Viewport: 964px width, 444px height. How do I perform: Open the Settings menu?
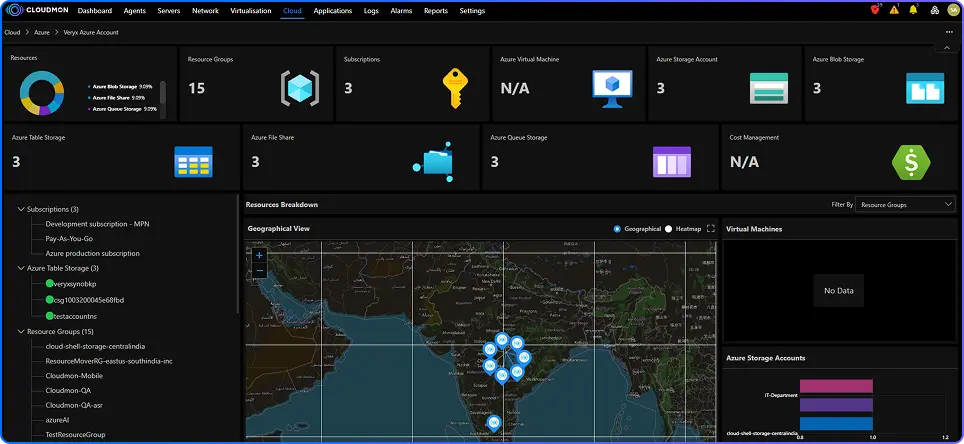tap(472, 10)
